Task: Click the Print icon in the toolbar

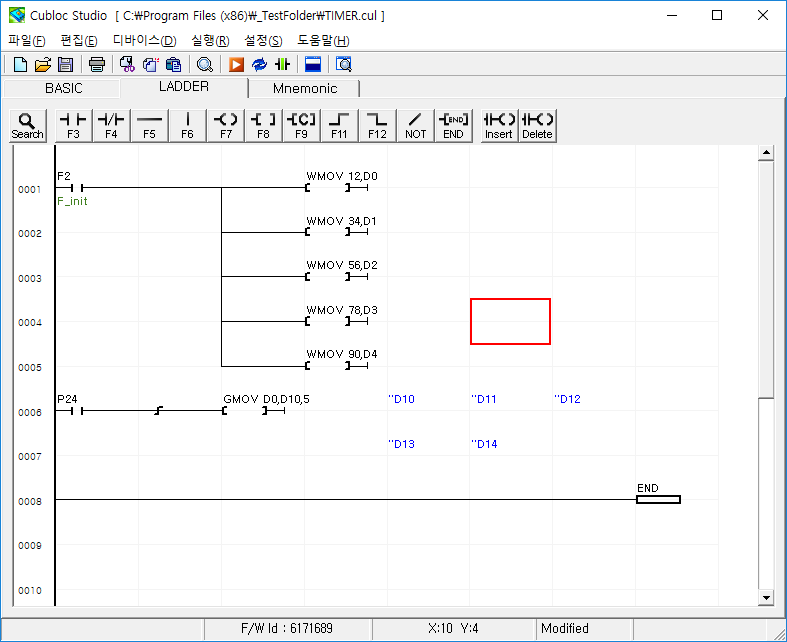Action: coord(97,65)
